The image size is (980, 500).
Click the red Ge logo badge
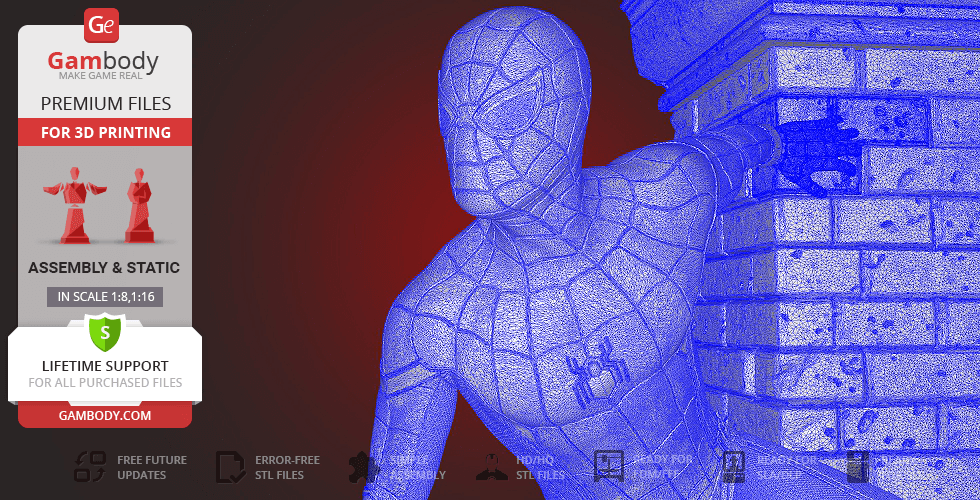pos(102,24)
